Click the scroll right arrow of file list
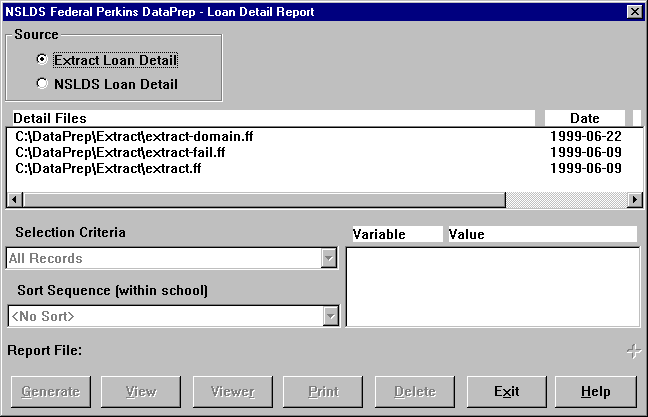The width and height of the screenshot is (648, 417). click(x=635, y=200)
